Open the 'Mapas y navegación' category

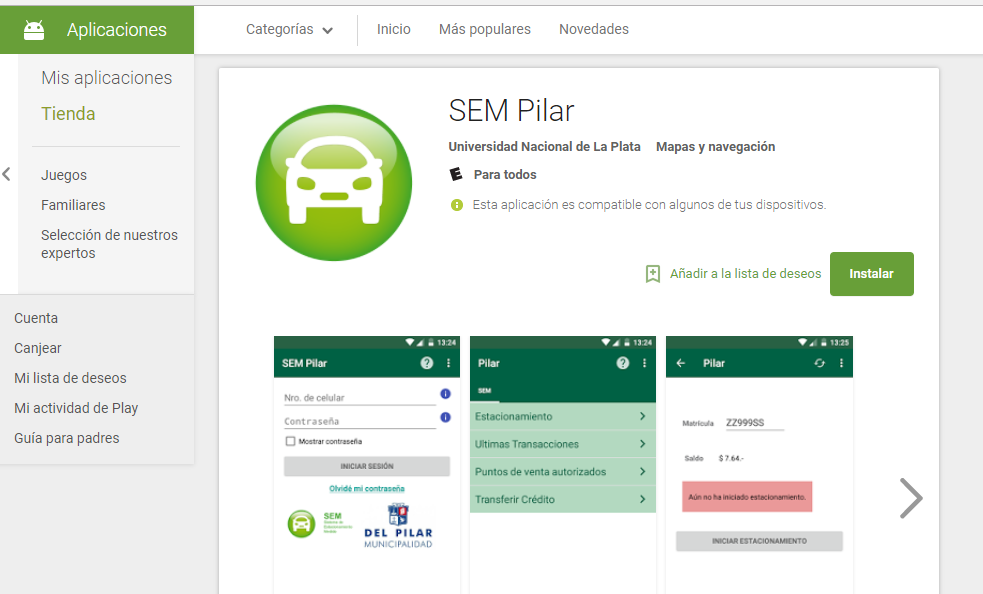tap(715, 147)
